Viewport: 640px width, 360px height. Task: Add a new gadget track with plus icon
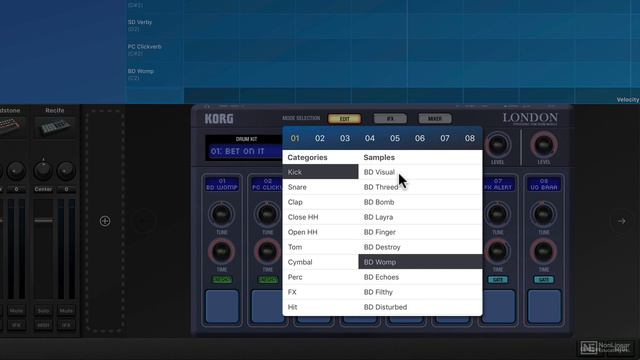(105, 221)
